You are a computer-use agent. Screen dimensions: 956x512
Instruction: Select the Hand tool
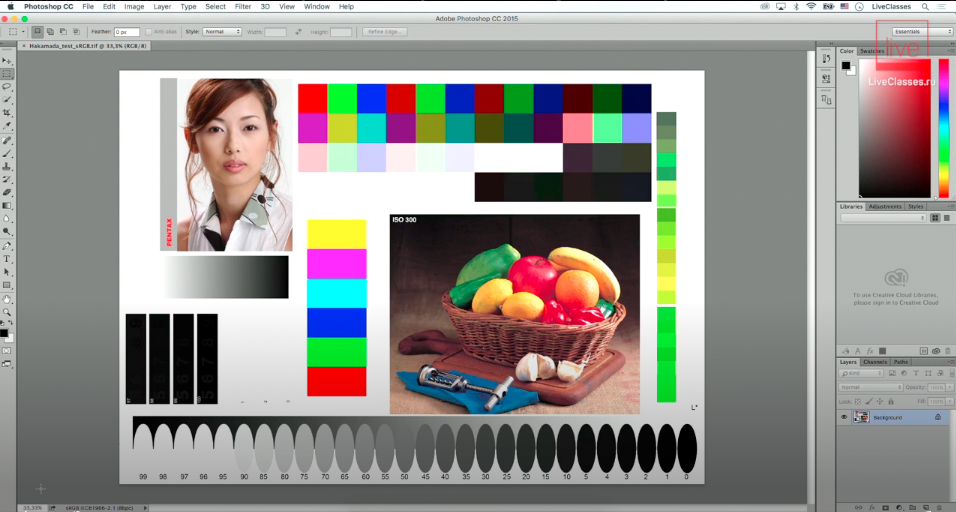7,299
